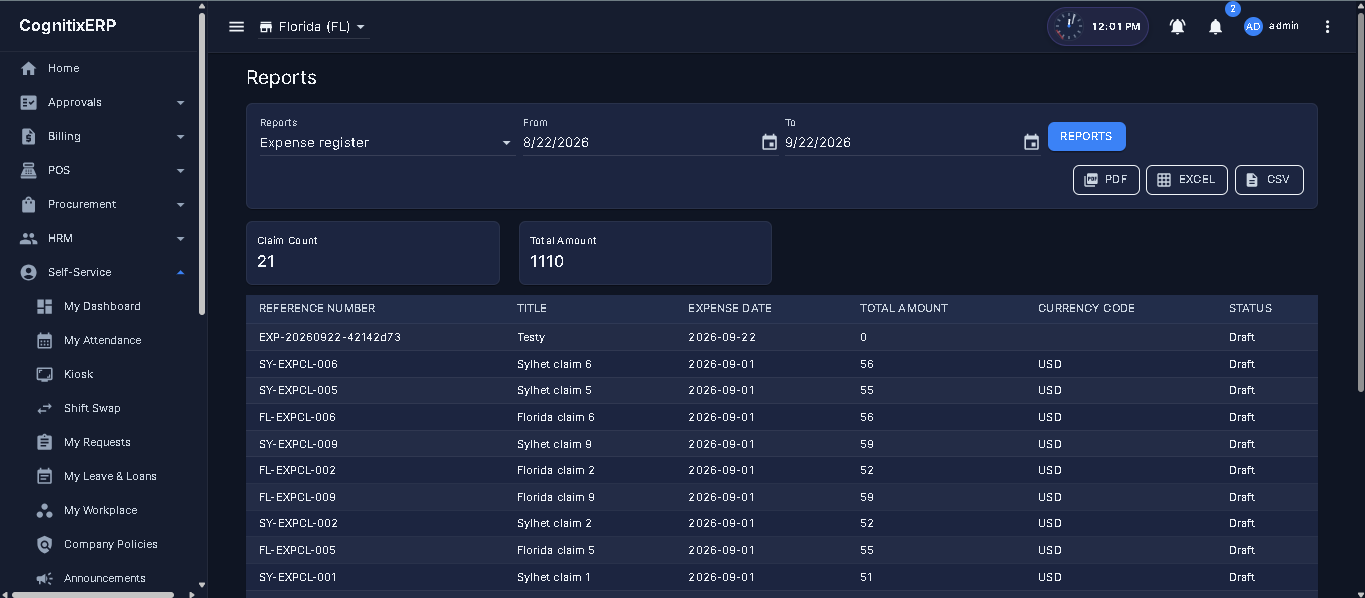Open the three-dot more options menu

click(x=1327, y=27)
